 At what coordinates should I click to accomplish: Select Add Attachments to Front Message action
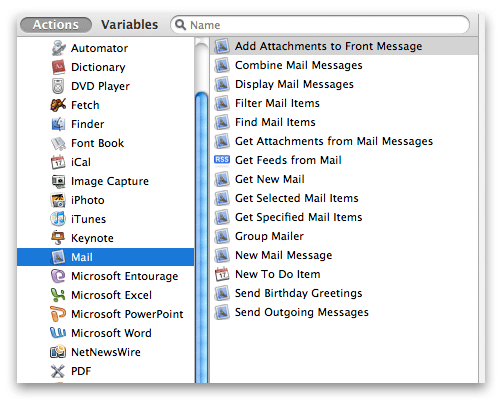[344, 46]
